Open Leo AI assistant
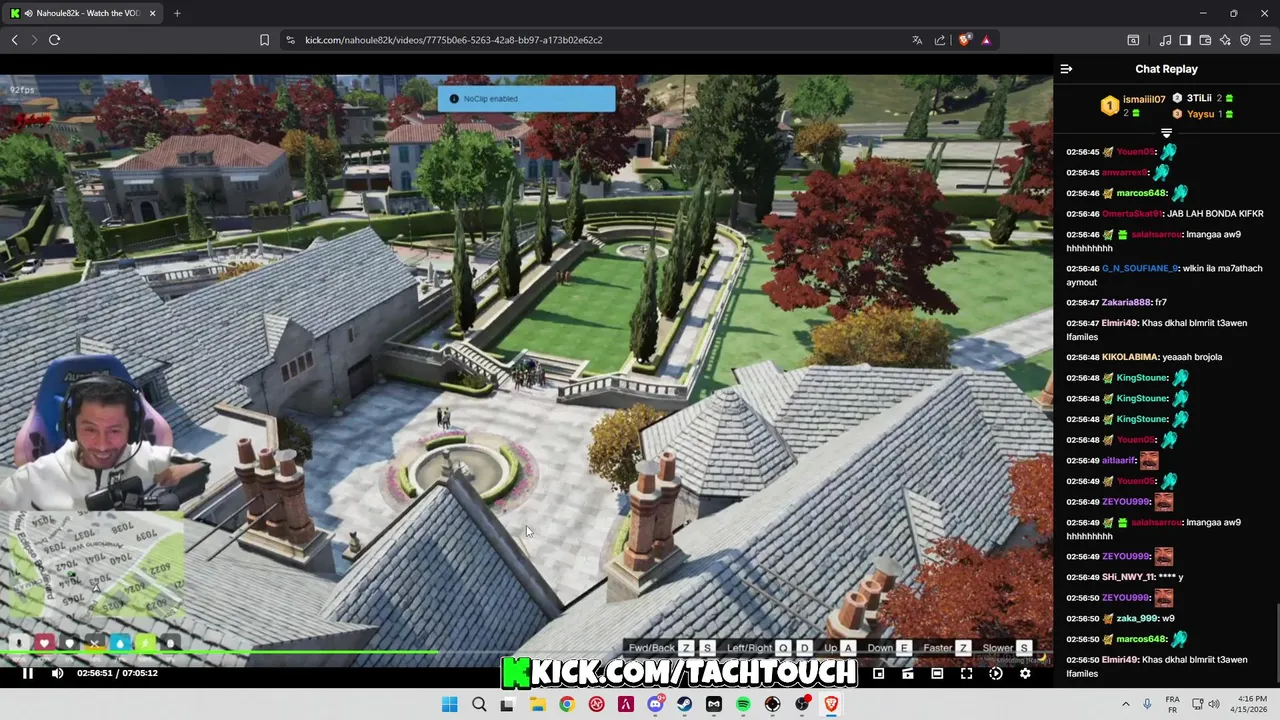 [x=1225, y=40]
